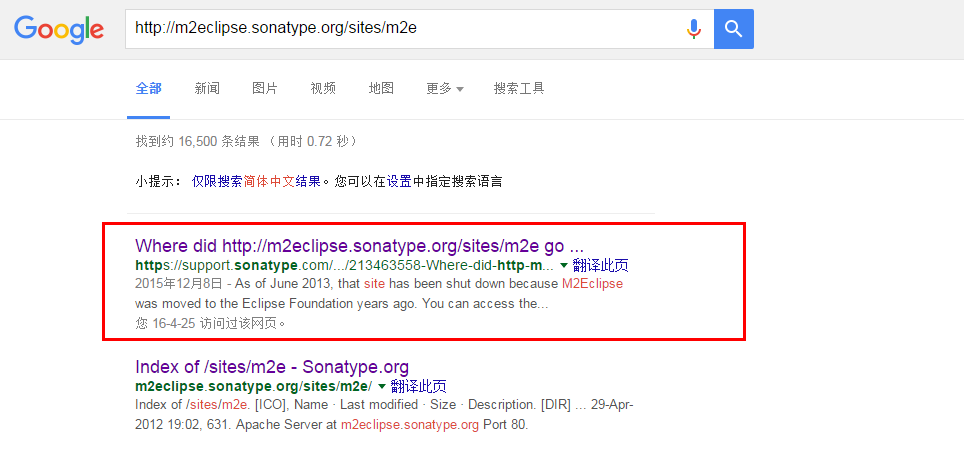Open the 地图 tab
This screenshot has width=964, height=460.
[381, 89]
